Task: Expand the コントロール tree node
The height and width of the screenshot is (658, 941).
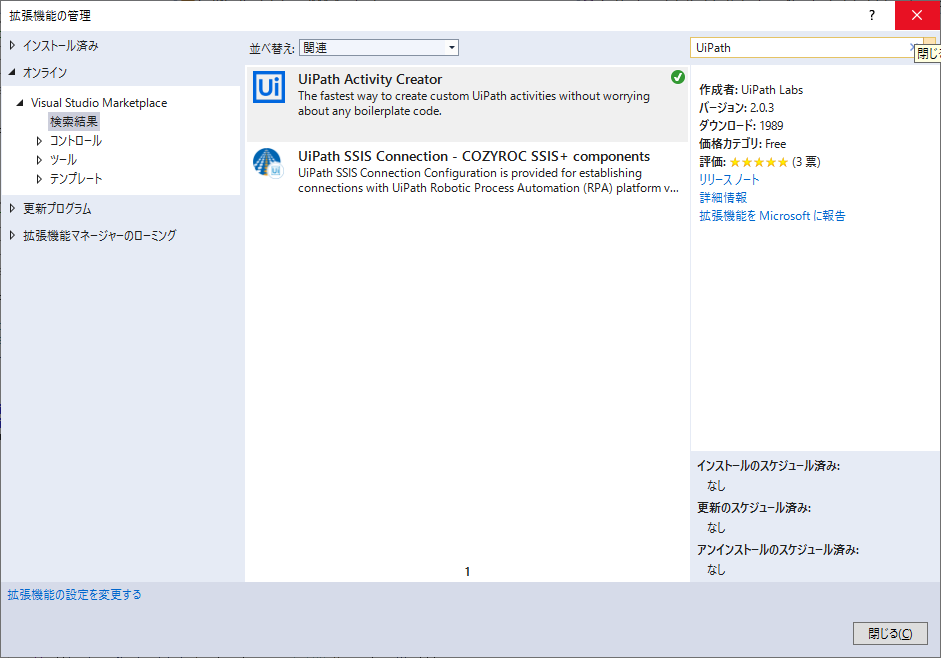Action: (39, 141)
